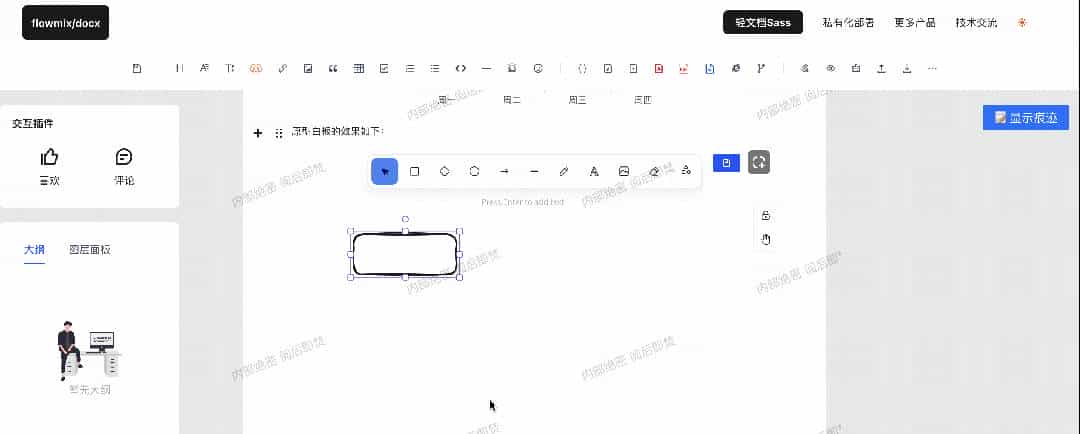Image resolution: width=1080 pixels, height=434 pixels.
Task: Click the plus add-block icon beside paragraph
Action: [258, 133]
